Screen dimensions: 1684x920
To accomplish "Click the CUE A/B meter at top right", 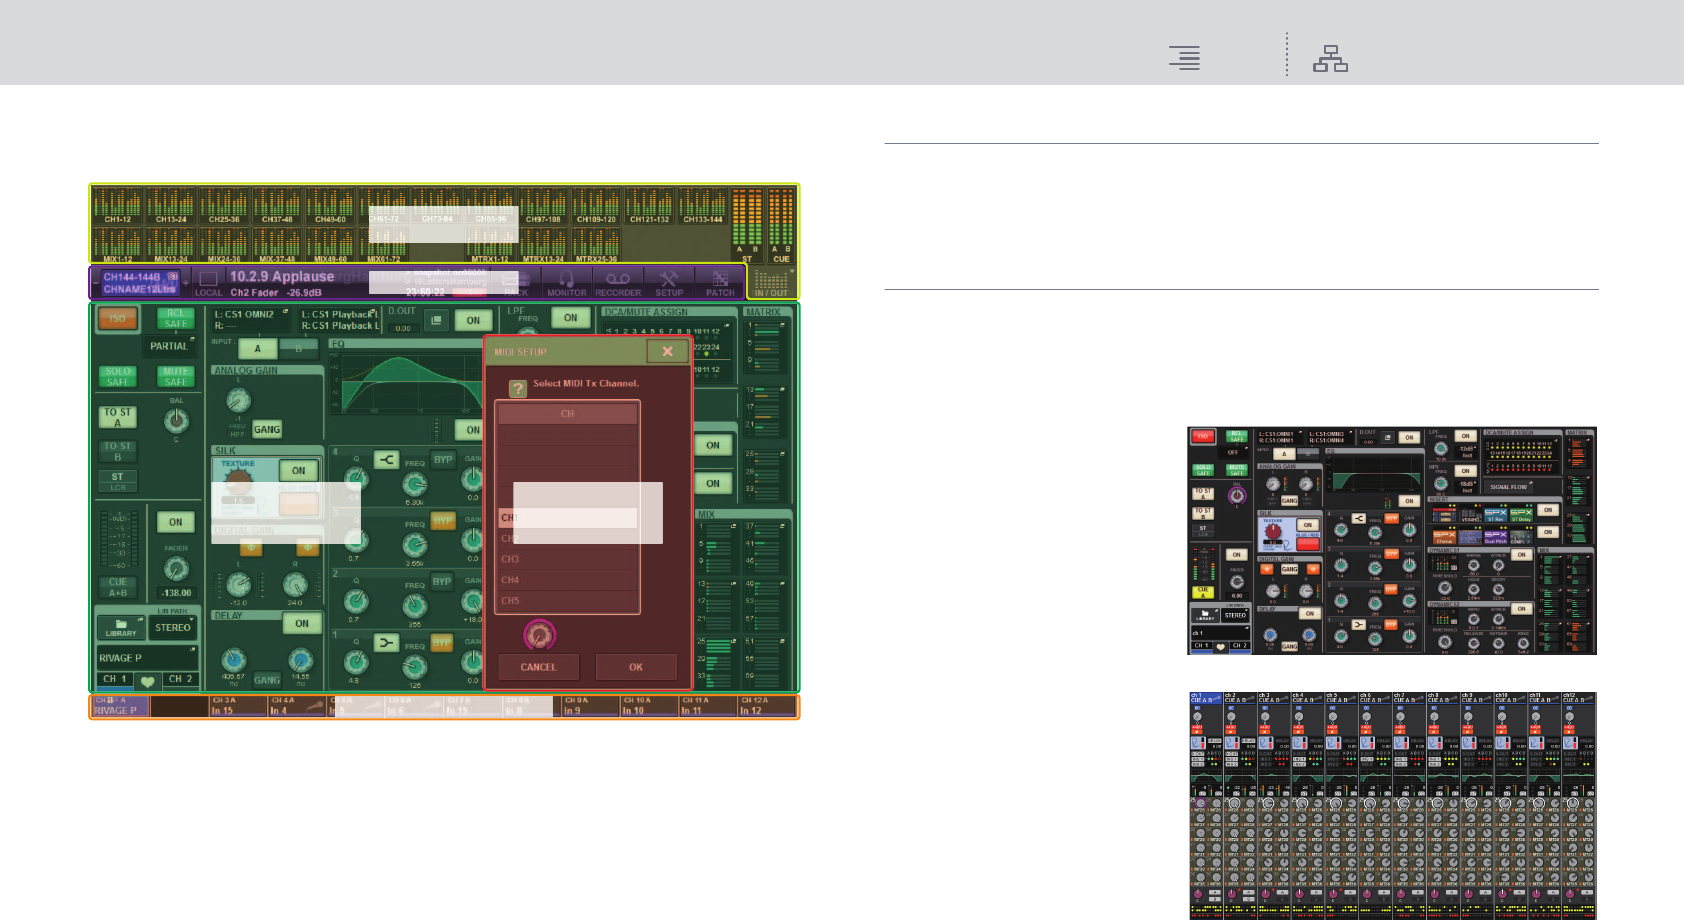I will pyautogui.click(x=781, y=225).
